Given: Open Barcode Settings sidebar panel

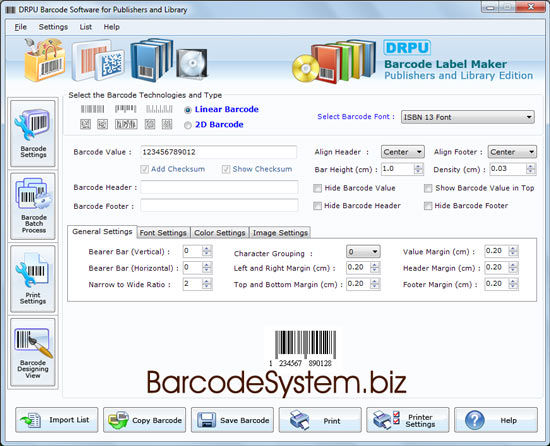Looking at the screenshot, I should click(x=33, y=133).
